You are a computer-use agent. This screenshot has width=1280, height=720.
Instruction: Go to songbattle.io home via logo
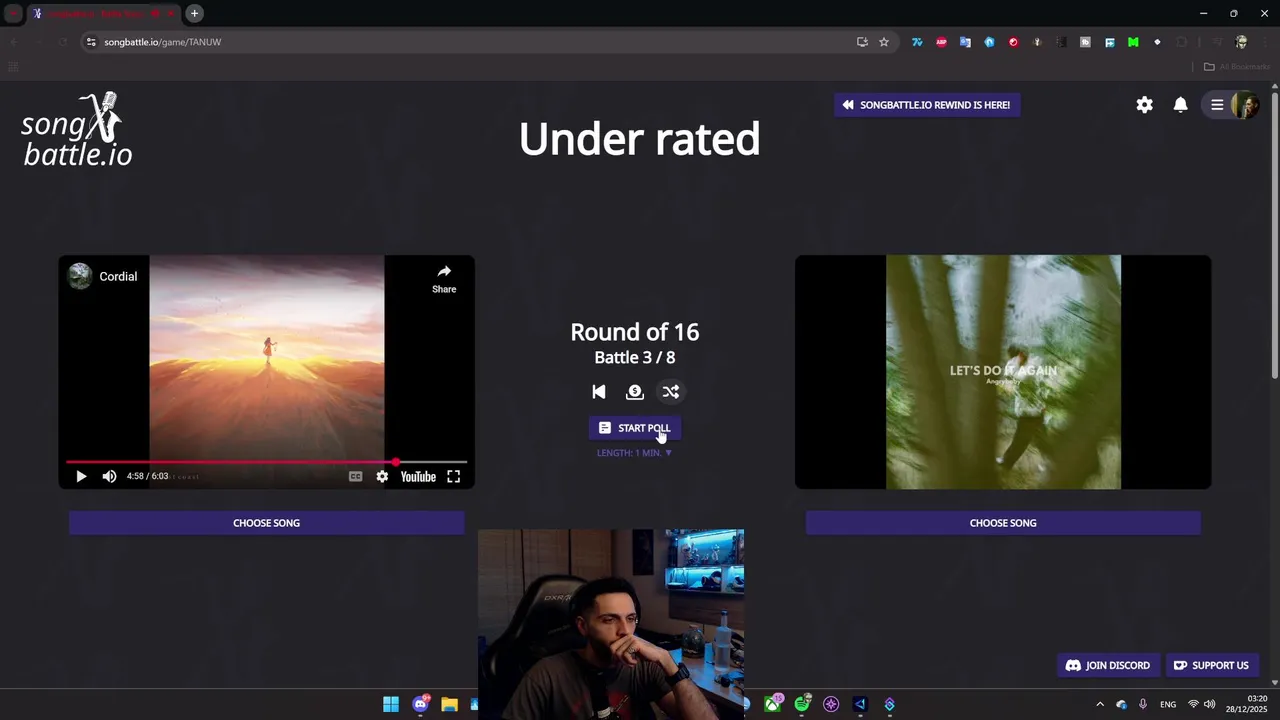(x=77, y=130)
